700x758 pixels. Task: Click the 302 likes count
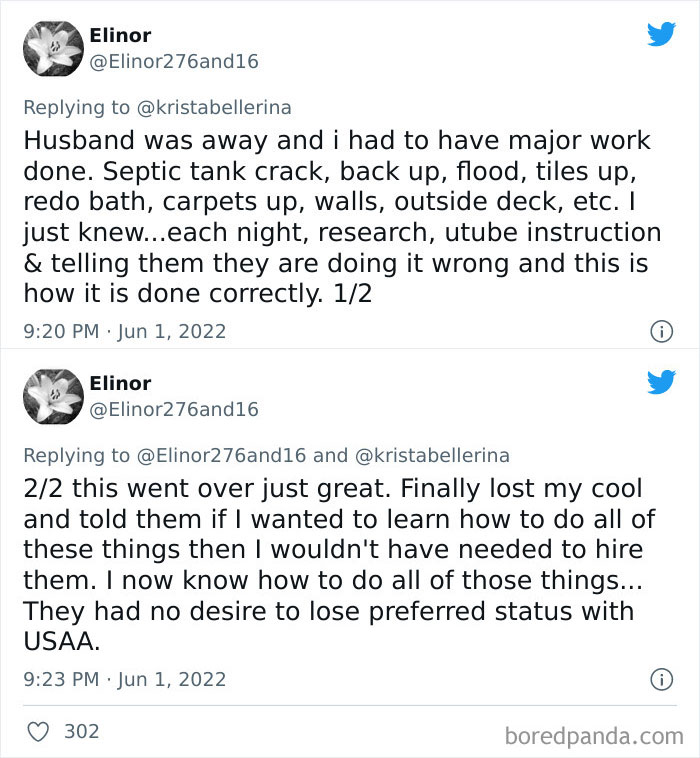point(82,731)
